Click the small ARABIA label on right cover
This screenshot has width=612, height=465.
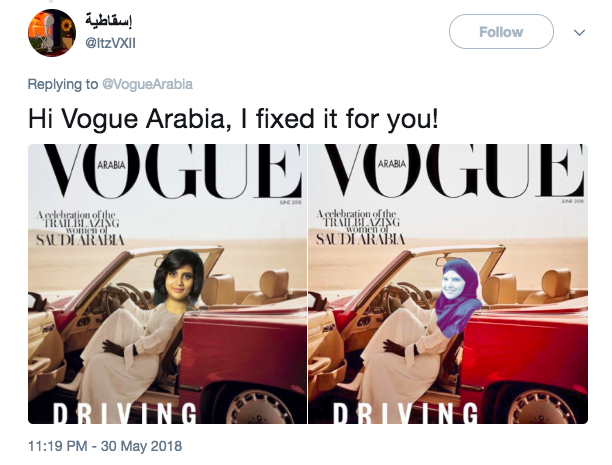(391, 164)
